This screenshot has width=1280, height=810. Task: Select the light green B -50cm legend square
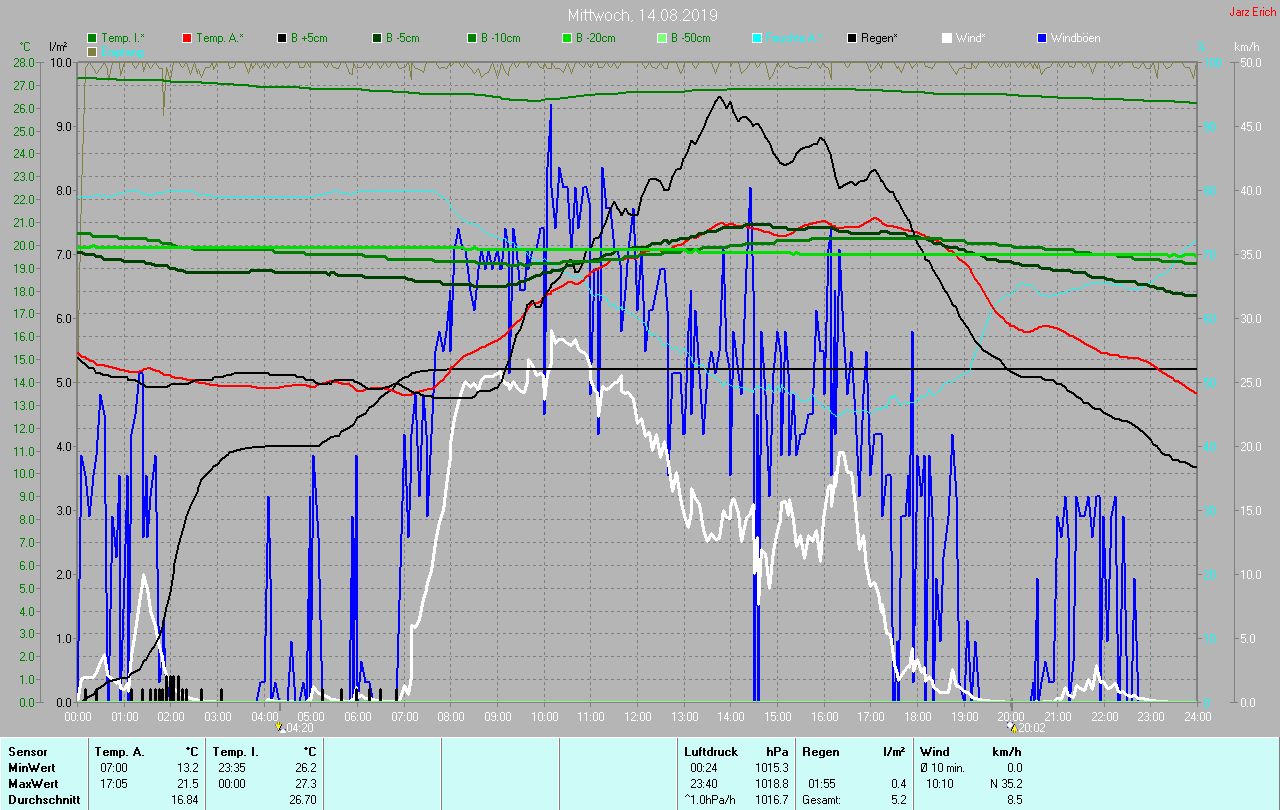pyautogui.click(x=661, y=38)
